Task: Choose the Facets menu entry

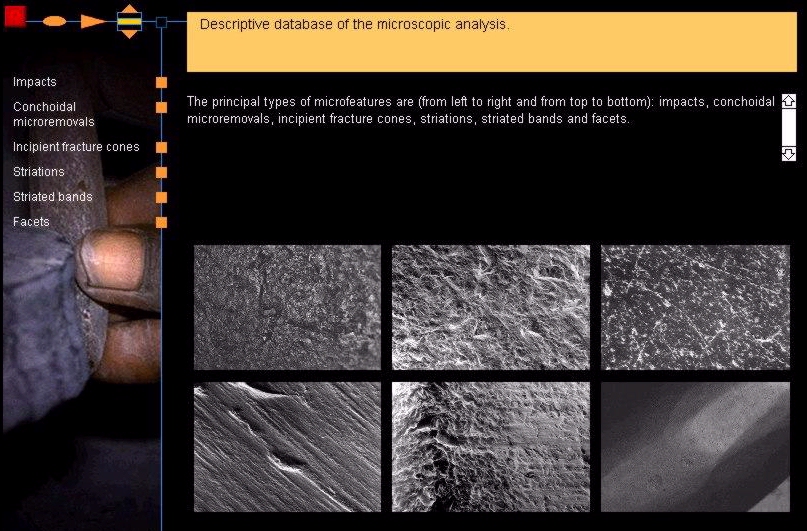Action: pos(31,222)
